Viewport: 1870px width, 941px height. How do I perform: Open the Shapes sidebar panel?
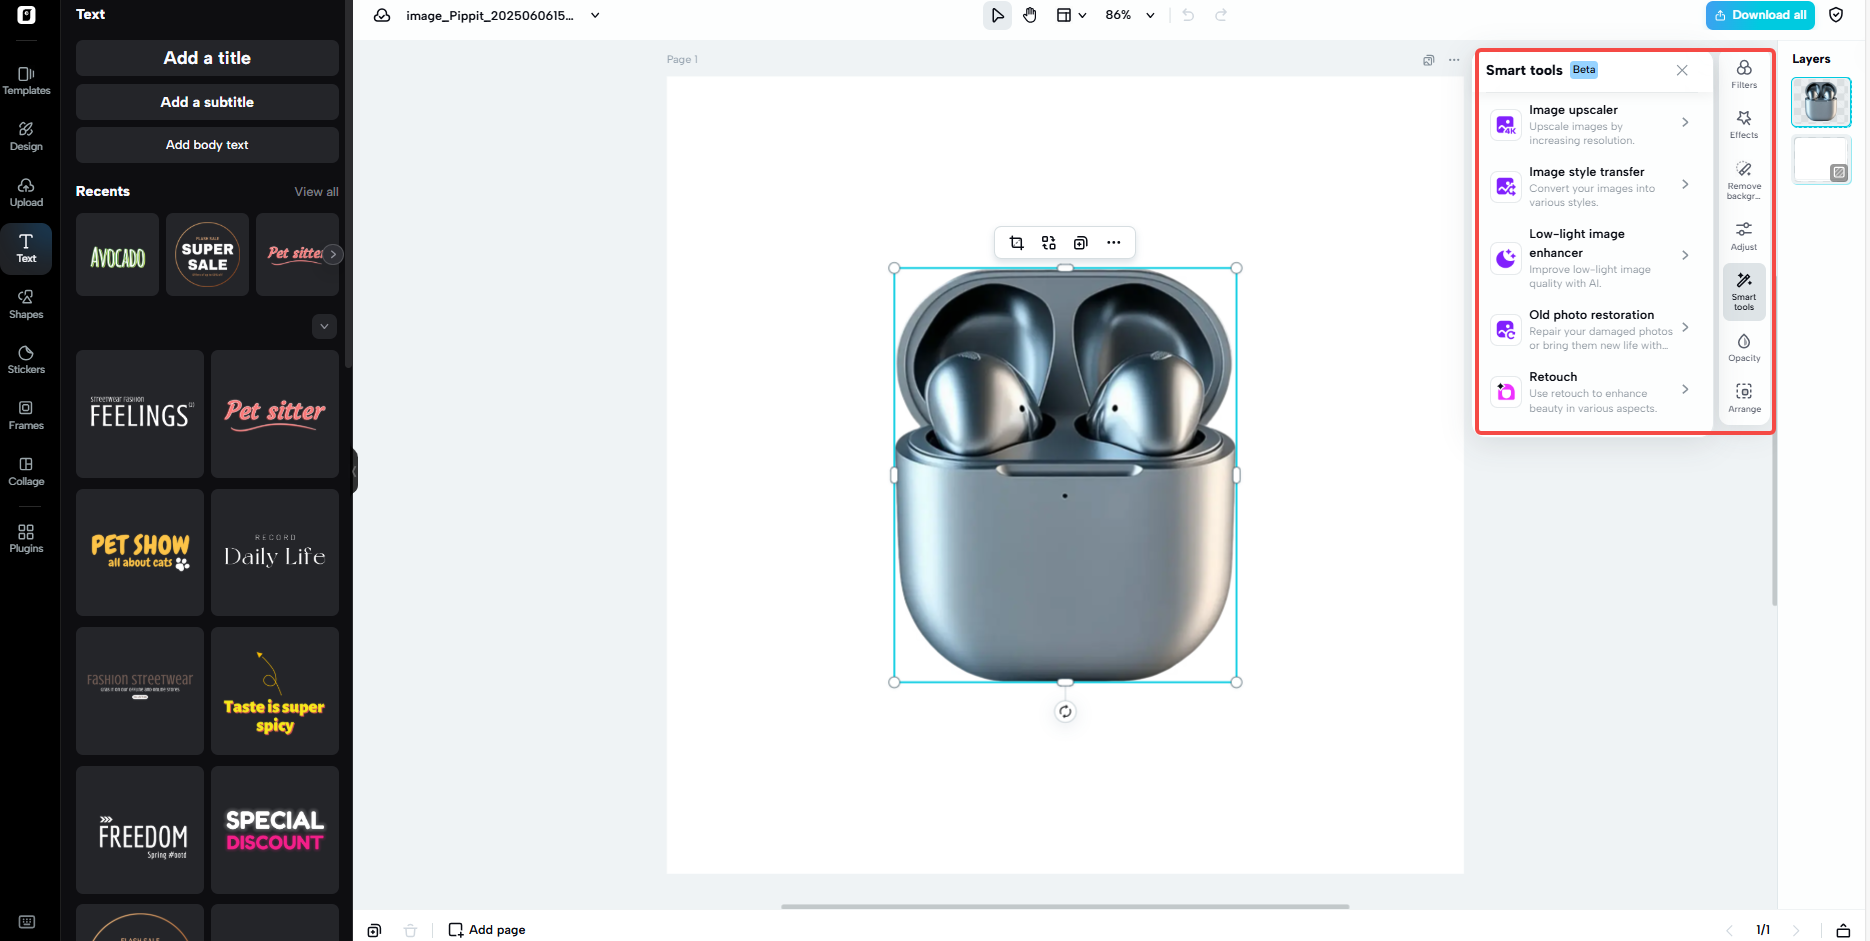click(x=26, y=305)
